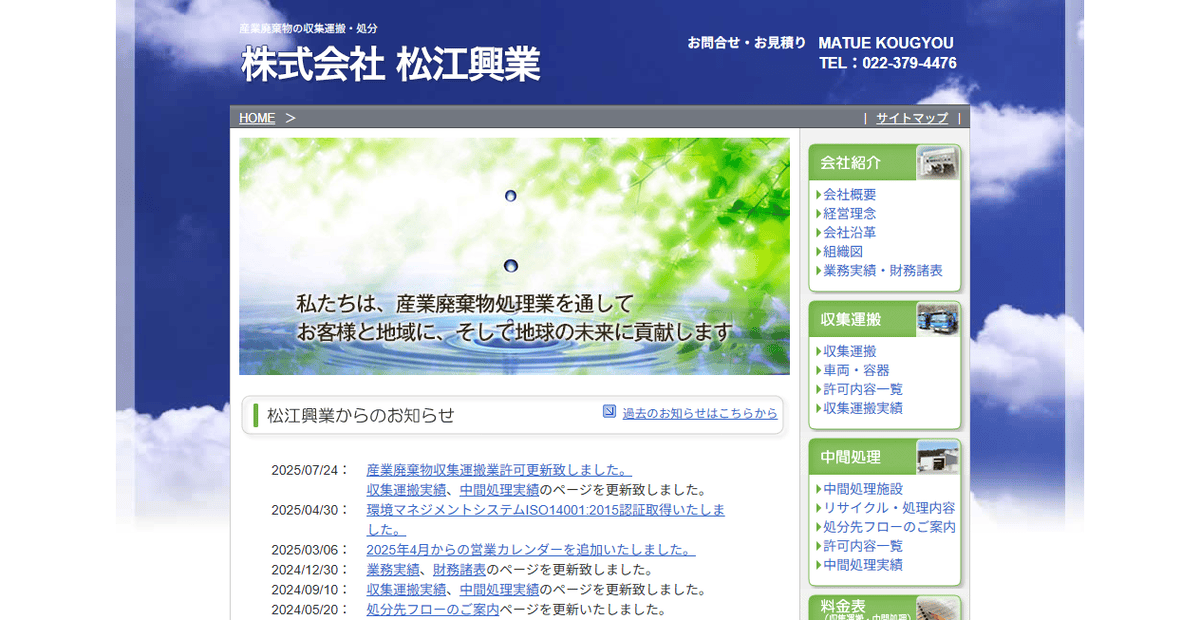Open the 会社沿革 page
The width and height of the screenshot is (1200, 620).
point(850,232)
